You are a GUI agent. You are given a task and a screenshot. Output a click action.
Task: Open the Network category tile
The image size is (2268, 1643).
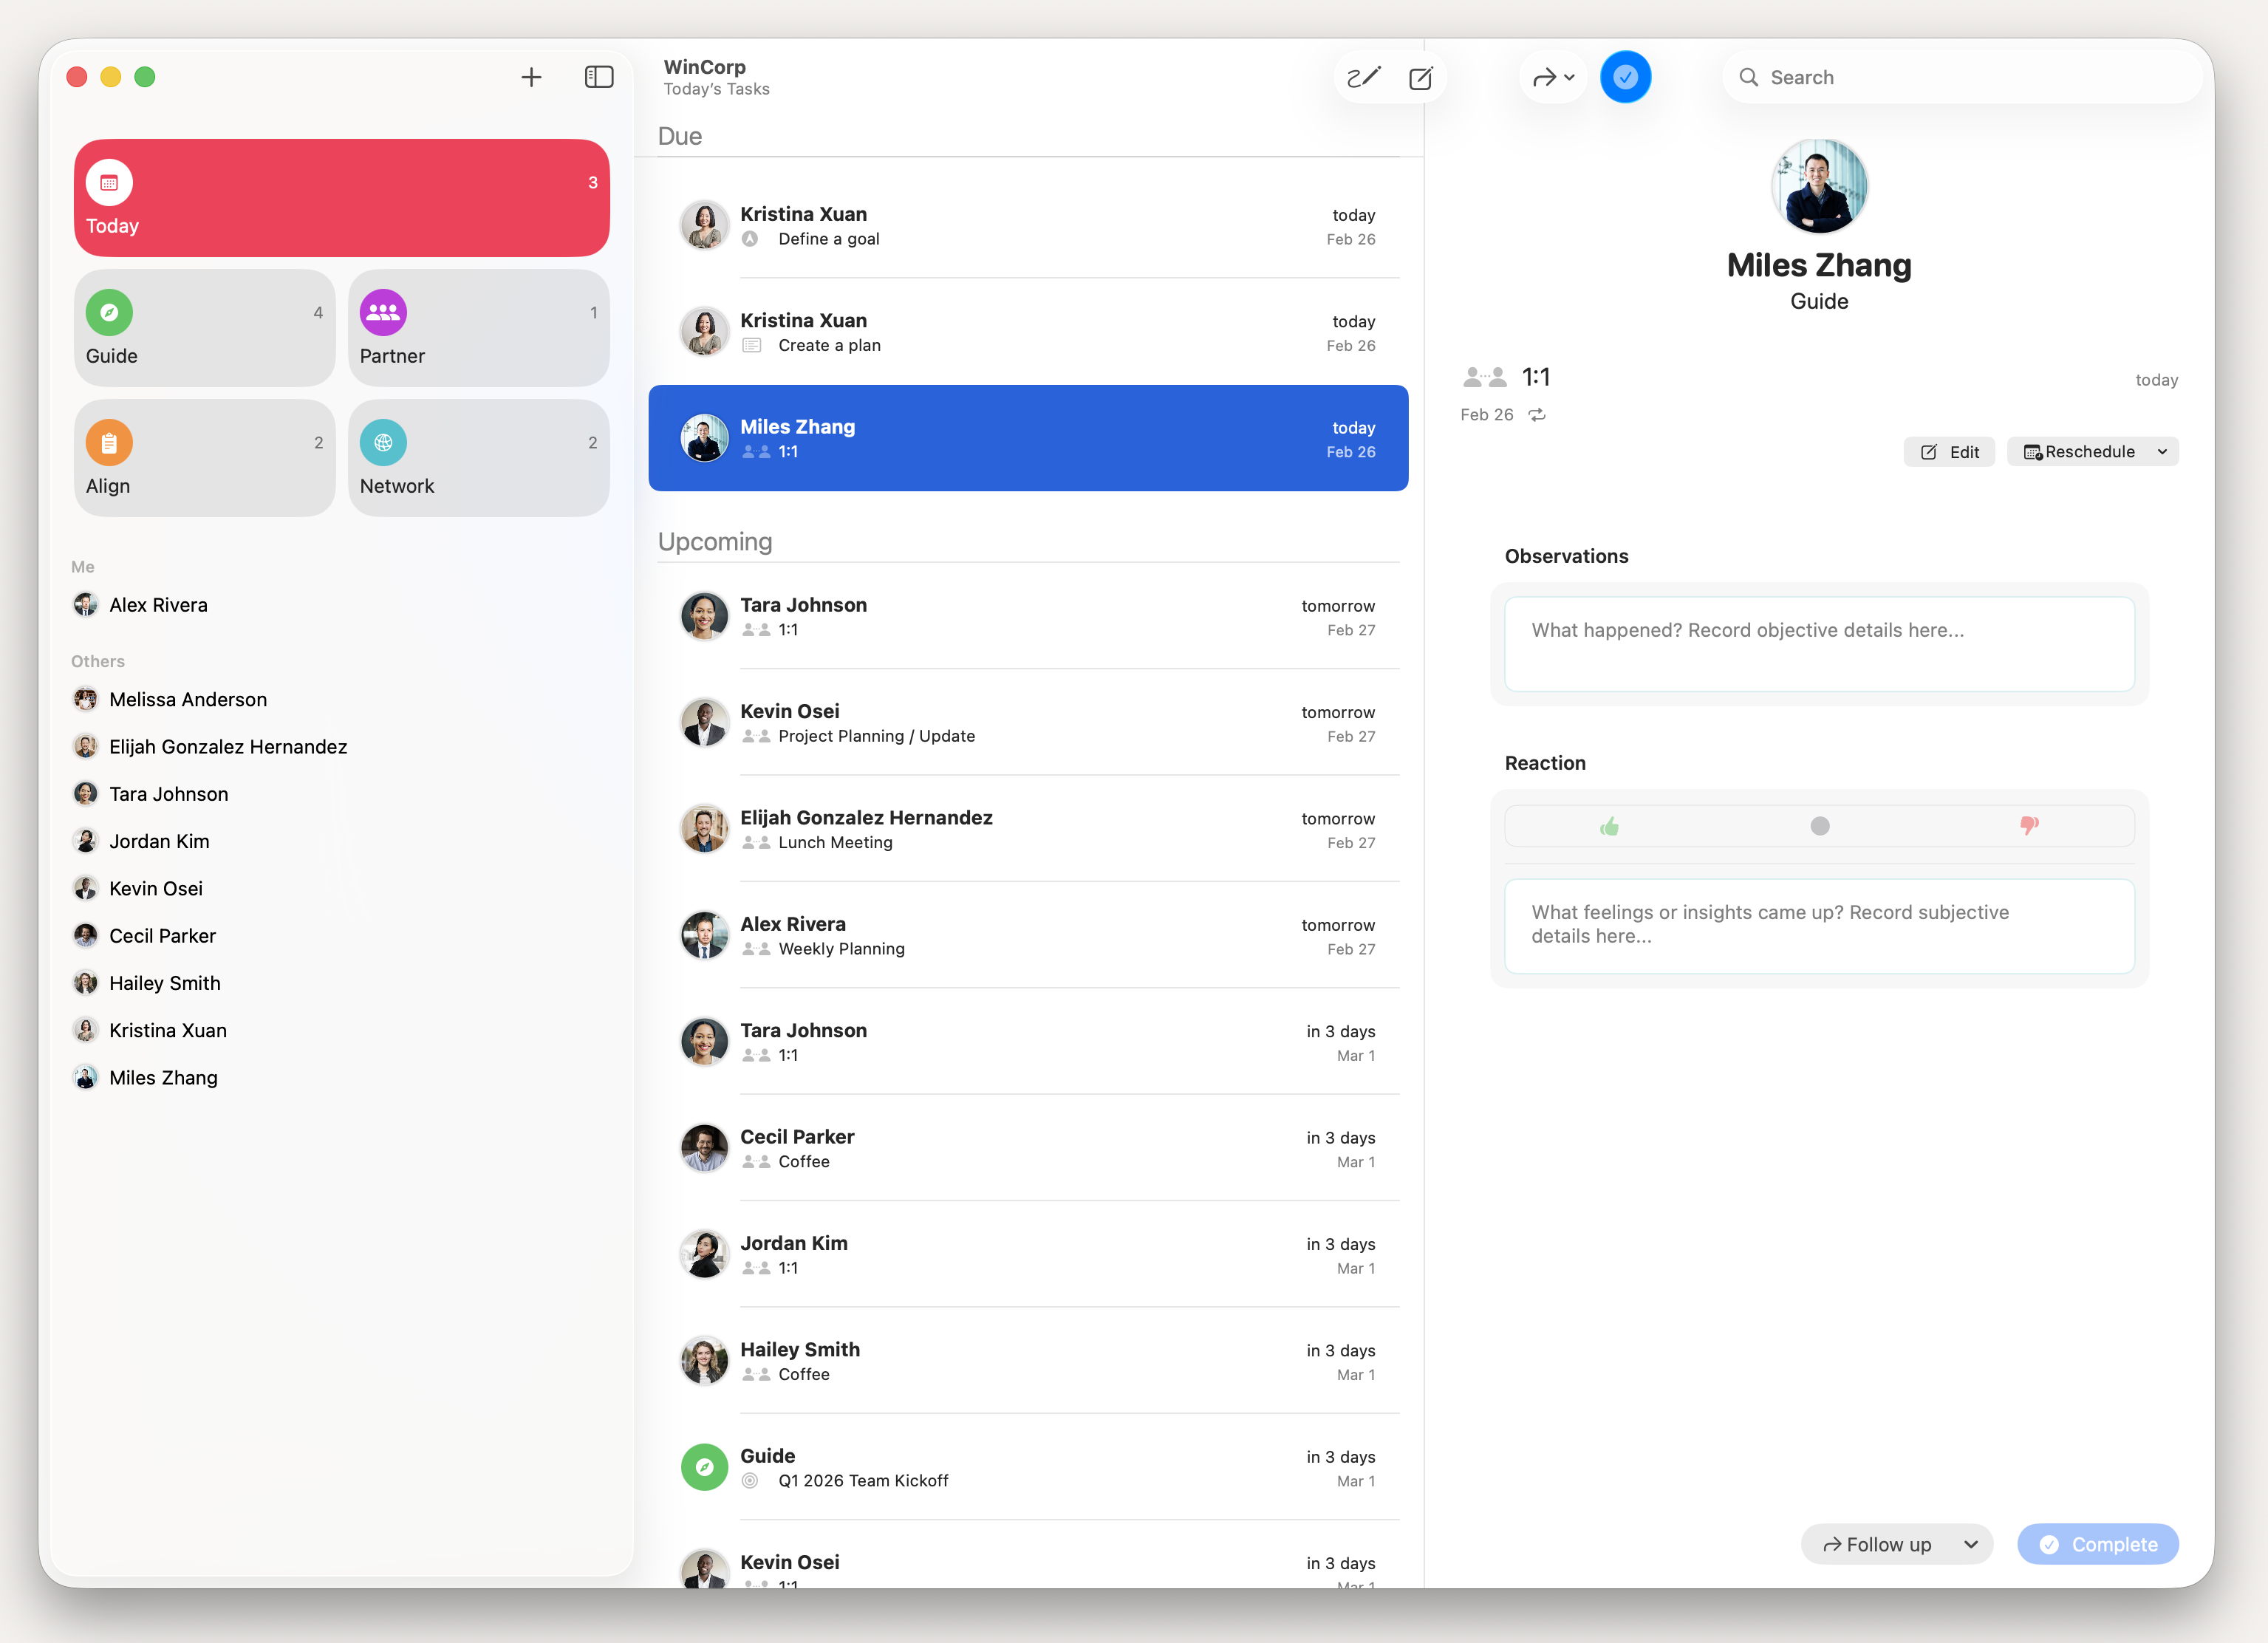478,458
